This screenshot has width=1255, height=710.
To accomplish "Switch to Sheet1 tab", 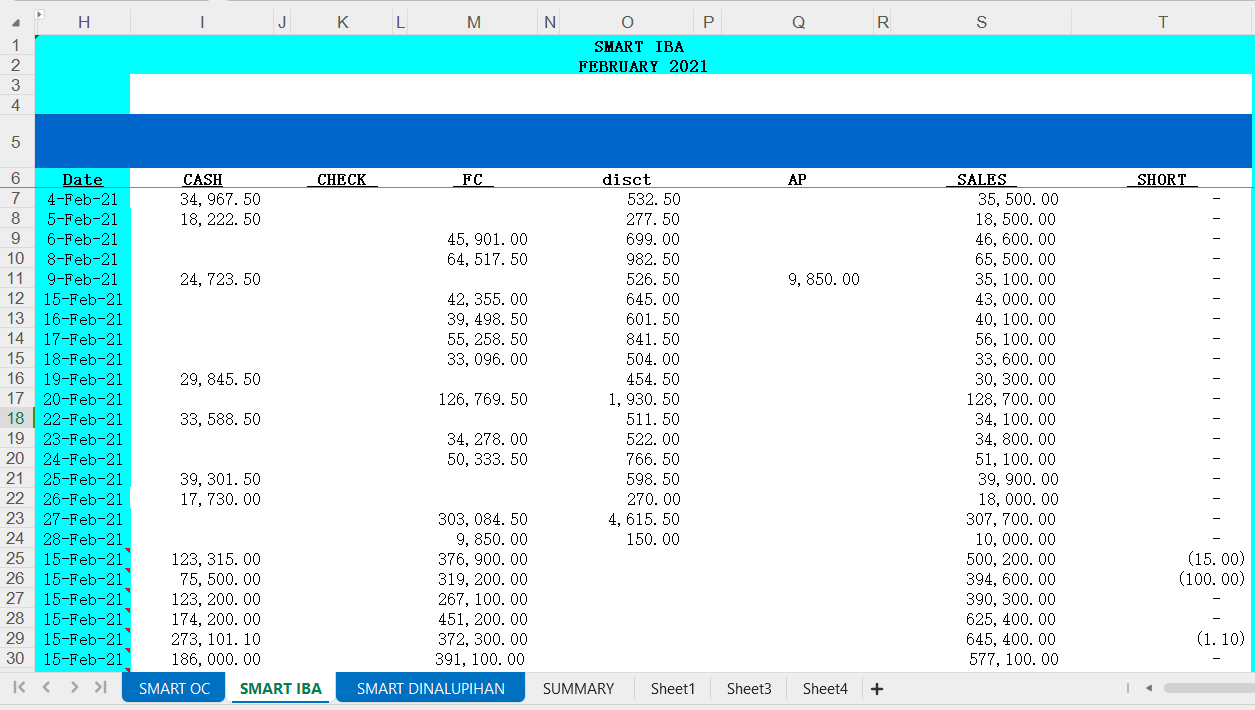I will point(673,688).
